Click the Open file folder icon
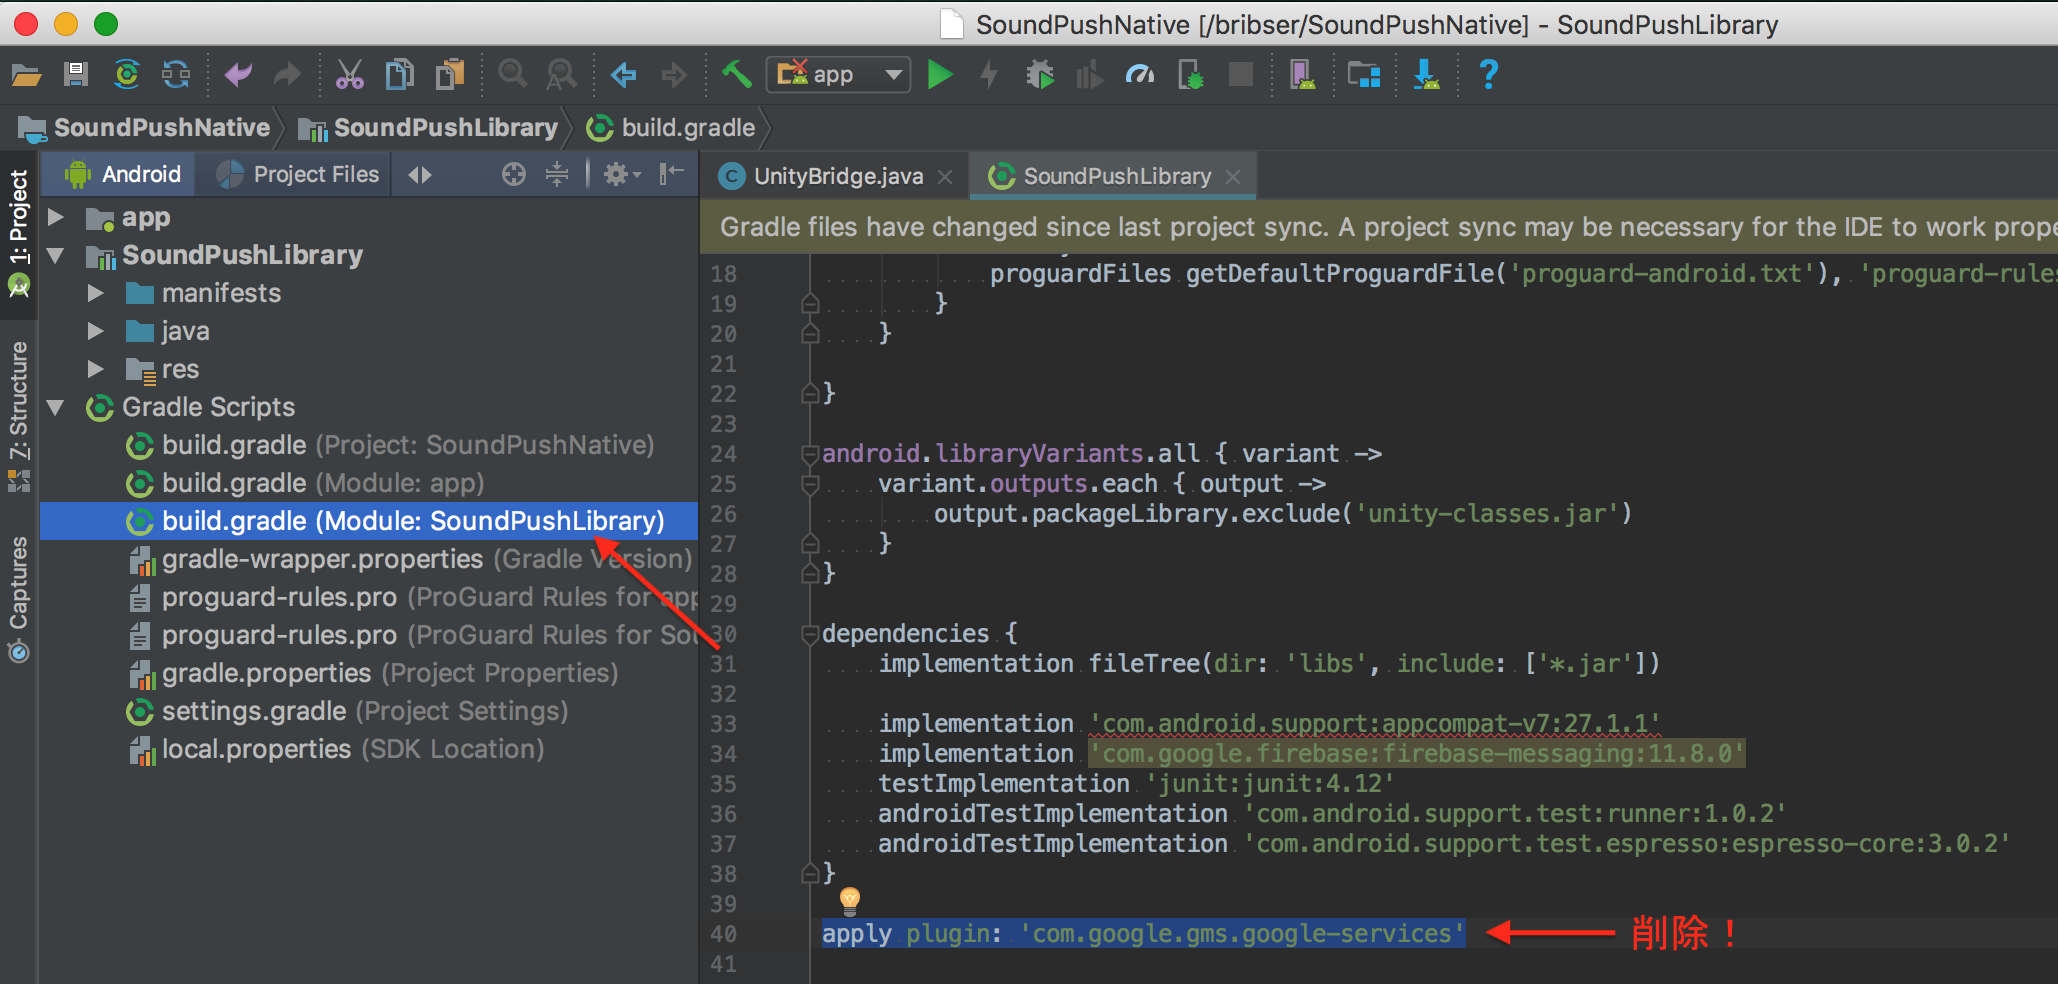Viewport: 2058px width, 984px height. 26,75
